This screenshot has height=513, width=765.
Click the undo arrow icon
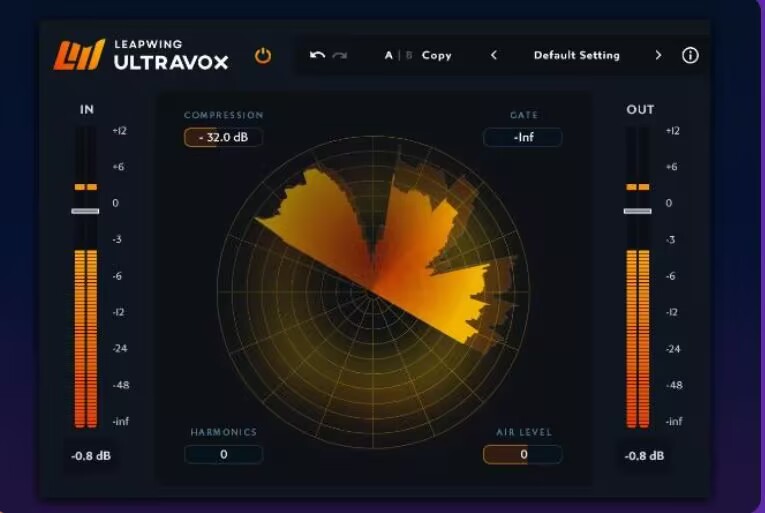[x=317, y=55]
